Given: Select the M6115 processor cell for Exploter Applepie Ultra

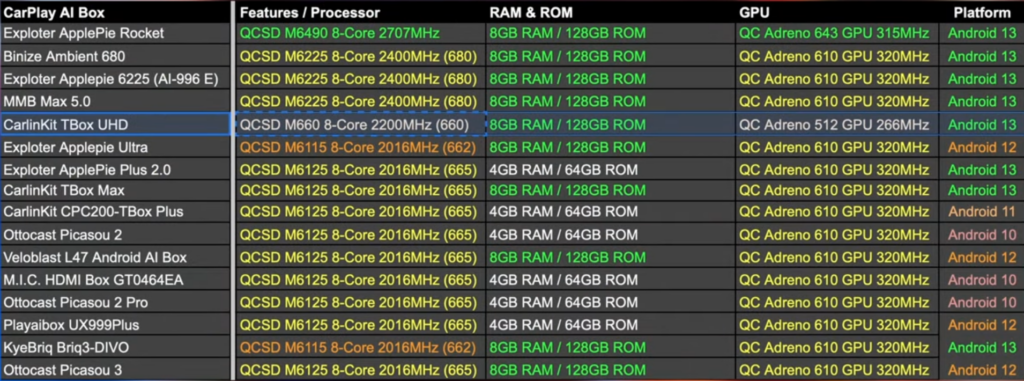Looking at the screenshot, I should tap(360, 147).
